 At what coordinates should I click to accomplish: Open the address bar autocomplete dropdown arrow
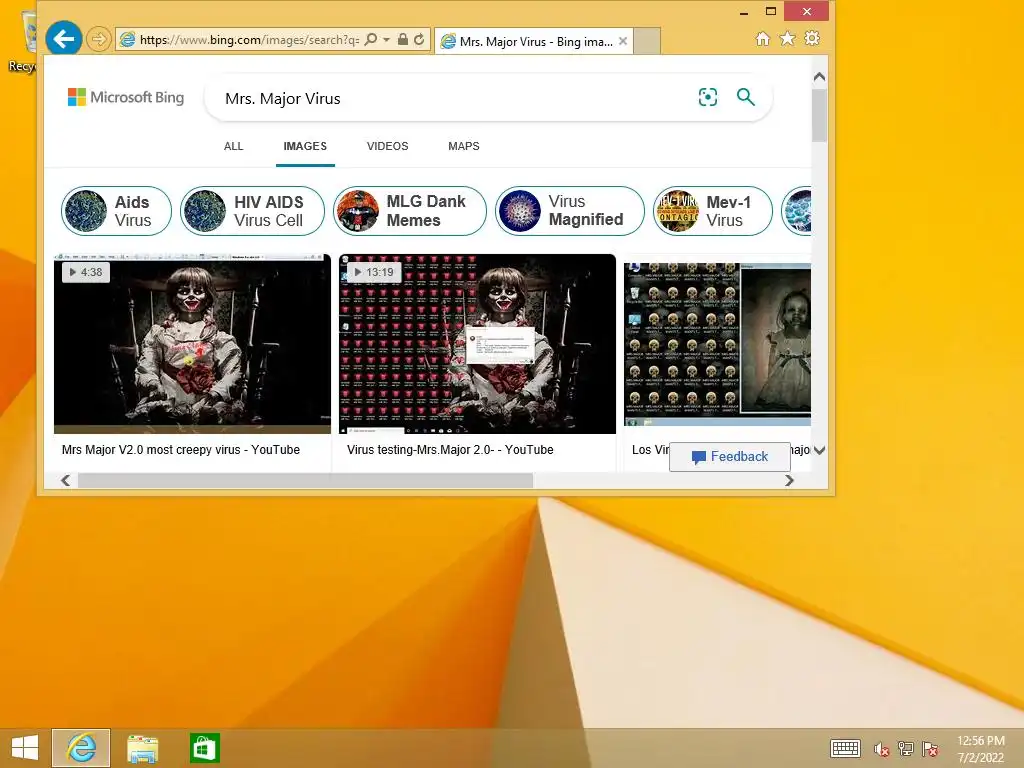pos(387,40)
